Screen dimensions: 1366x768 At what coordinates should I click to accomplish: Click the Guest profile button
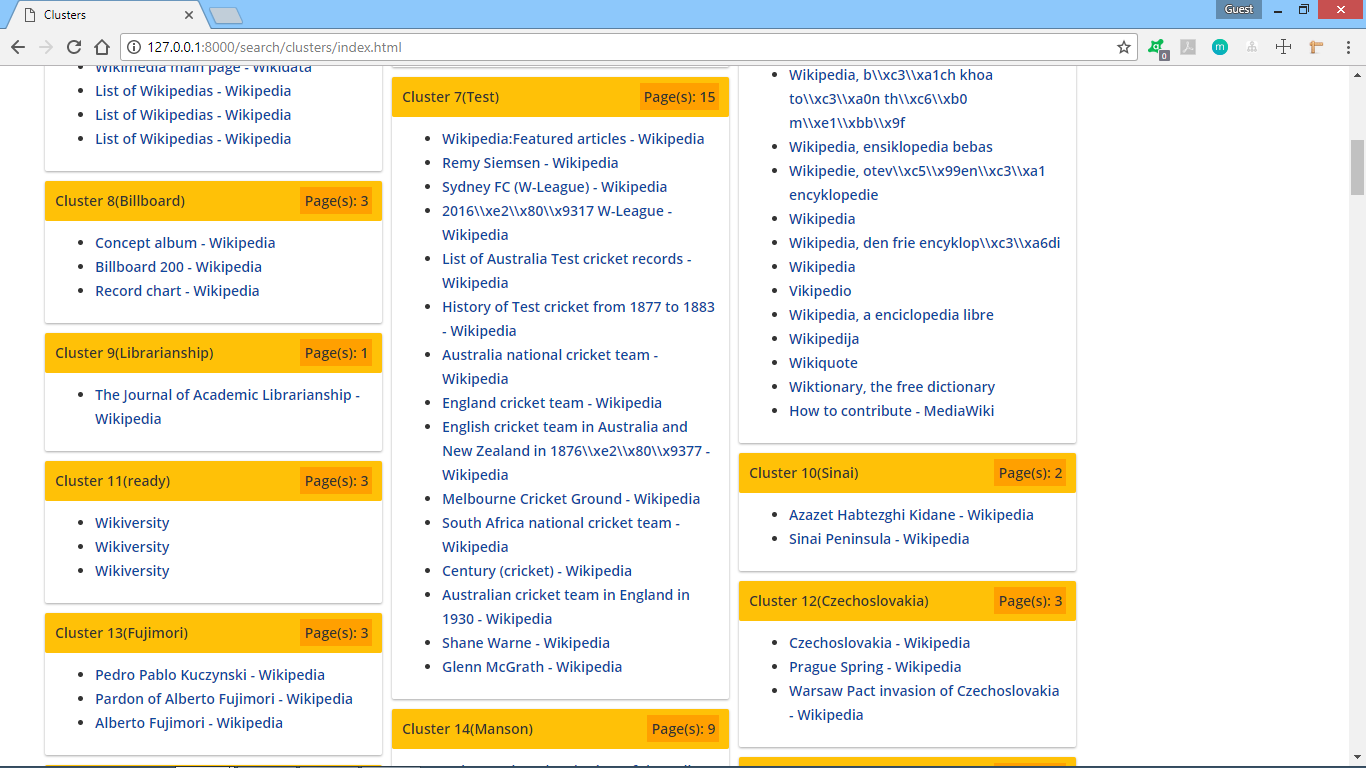pos(1239,9)
